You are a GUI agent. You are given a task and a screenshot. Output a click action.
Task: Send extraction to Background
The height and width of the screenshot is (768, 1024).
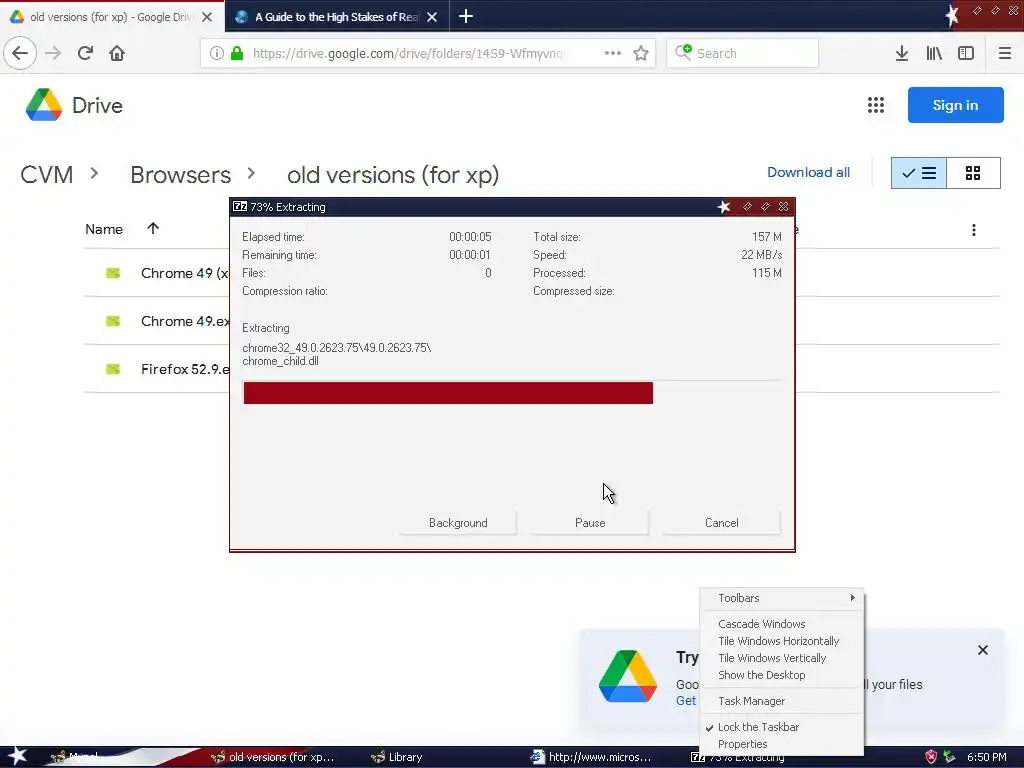(x=458, y=522)
